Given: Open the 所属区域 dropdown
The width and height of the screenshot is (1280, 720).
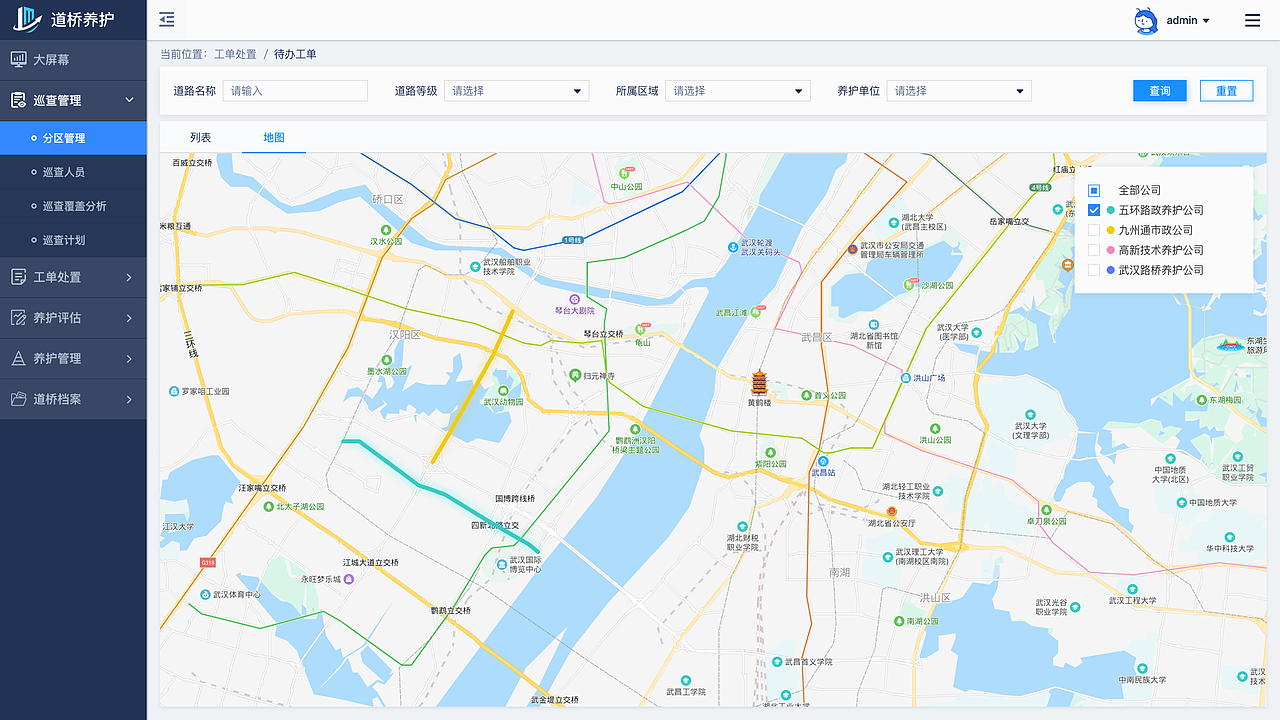Looking at the screenshot, I should coord(738,91).
